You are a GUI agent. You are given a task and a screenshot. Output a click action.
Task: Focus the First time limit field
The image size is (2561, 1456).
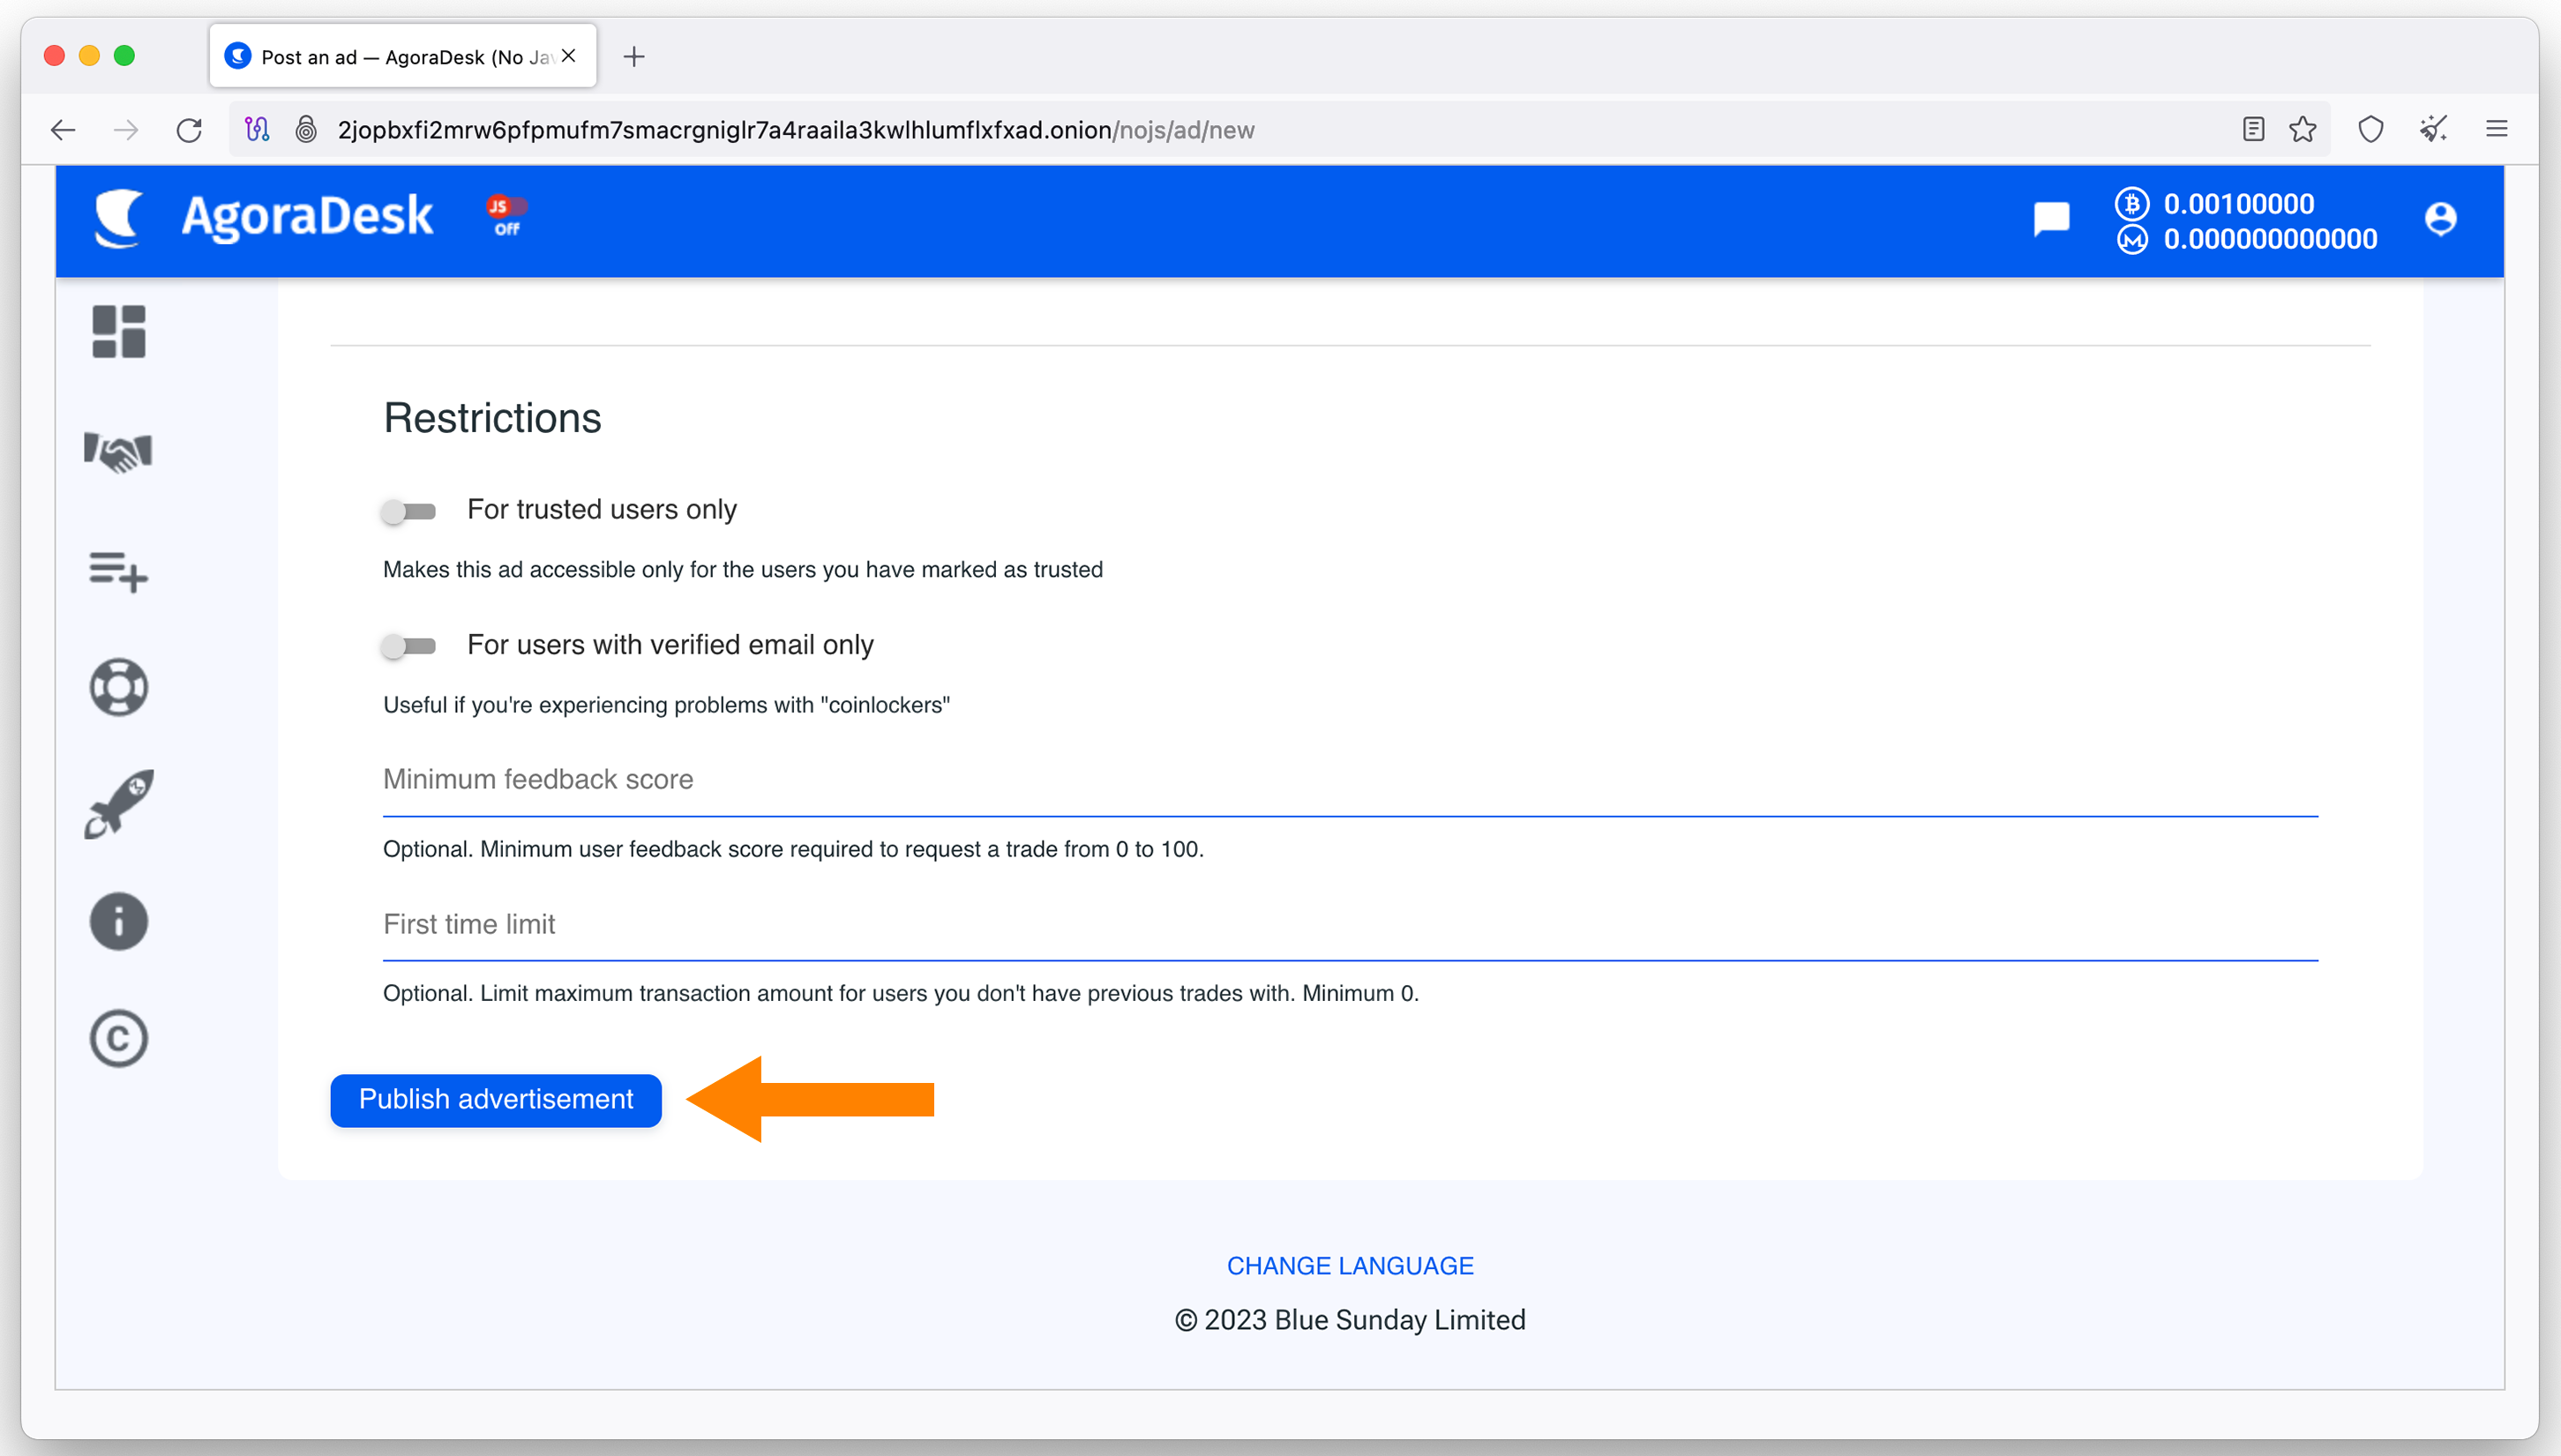tap(1350, 926)
